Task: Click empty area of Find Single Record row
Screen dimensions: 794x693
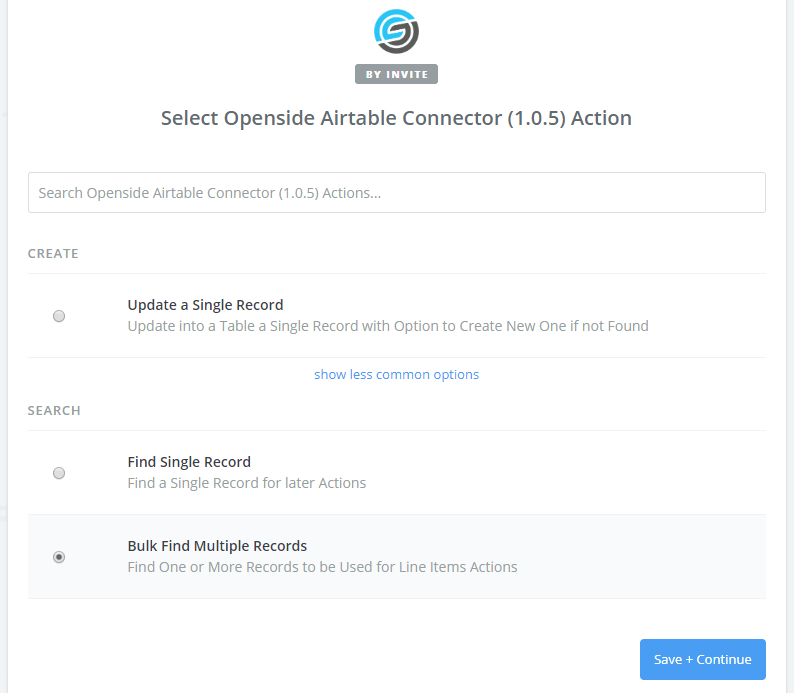Action: click(x=557, y=473)
